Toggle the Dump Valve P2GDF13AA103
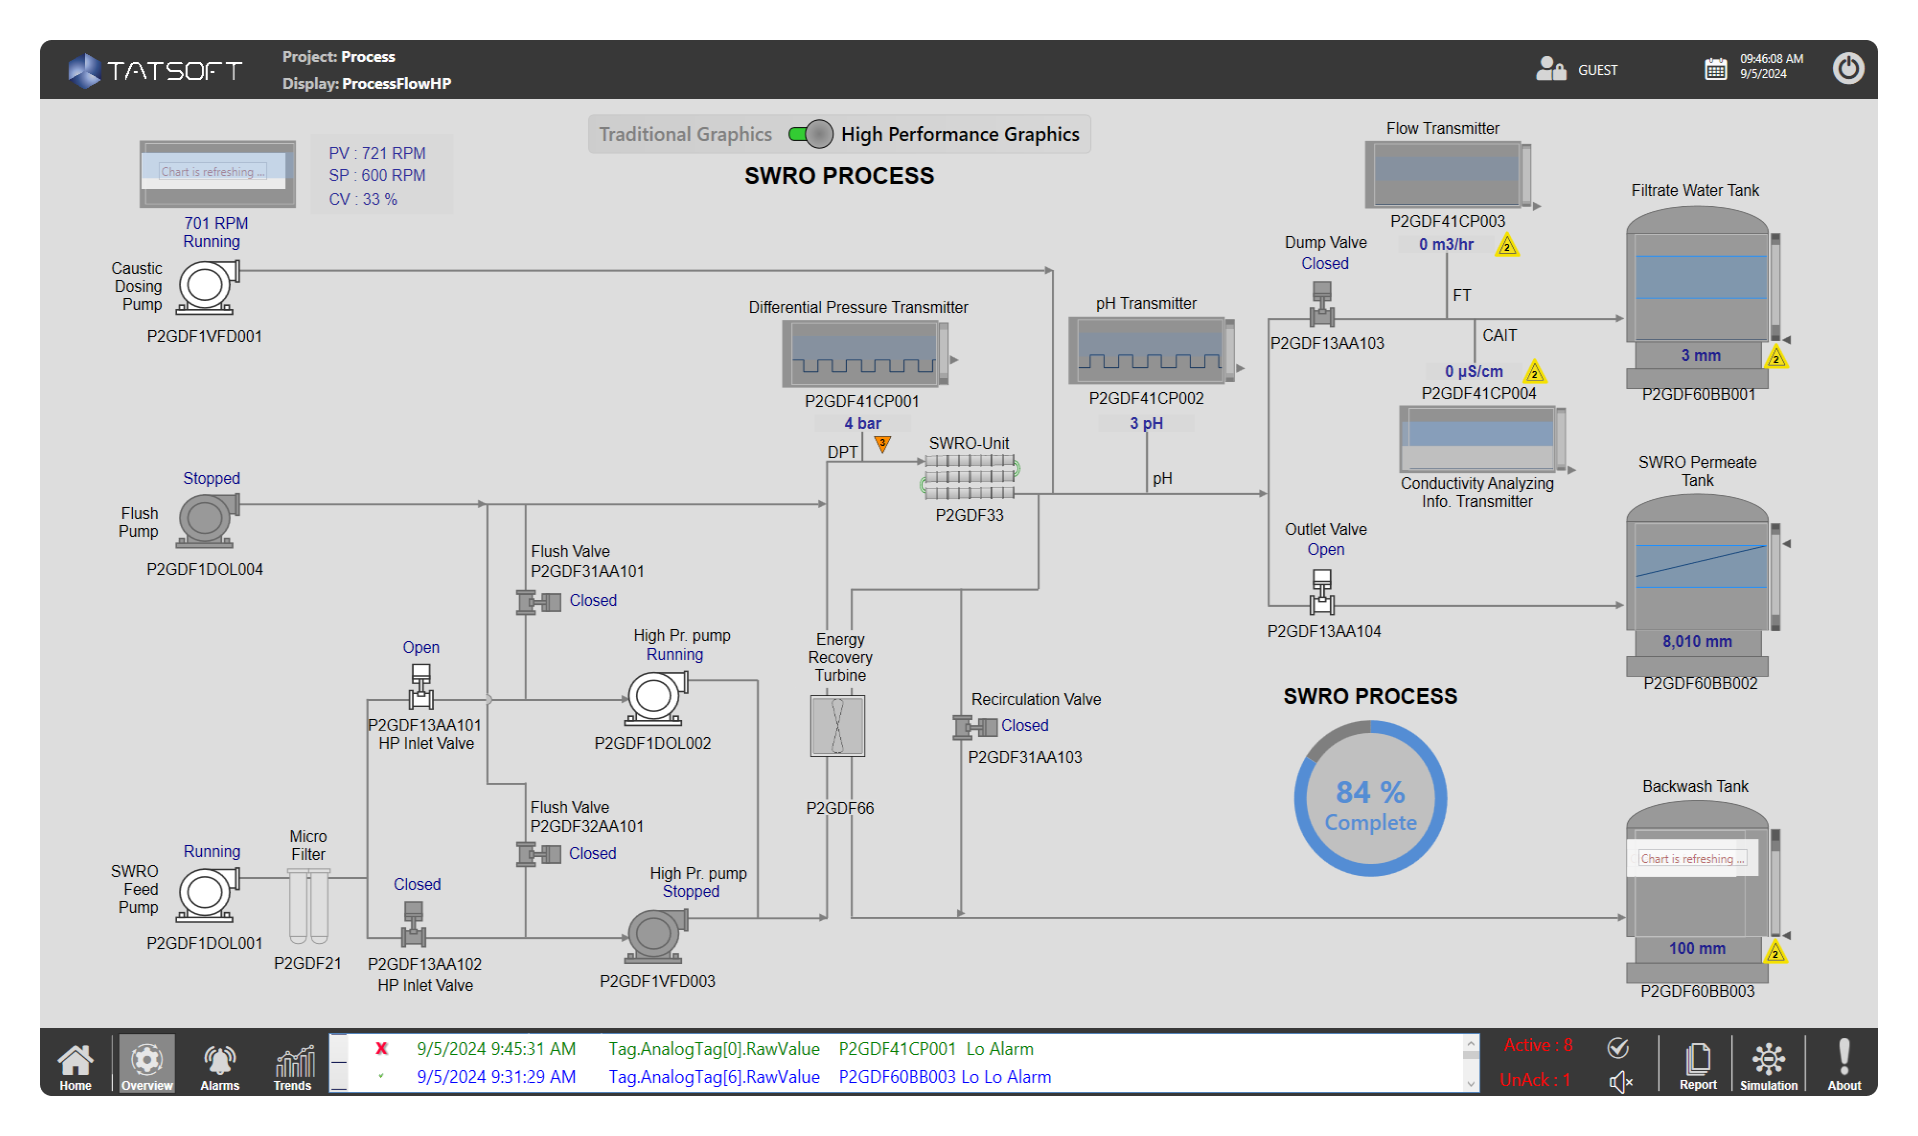1918x1136 pixels. tap(1322, 305)
